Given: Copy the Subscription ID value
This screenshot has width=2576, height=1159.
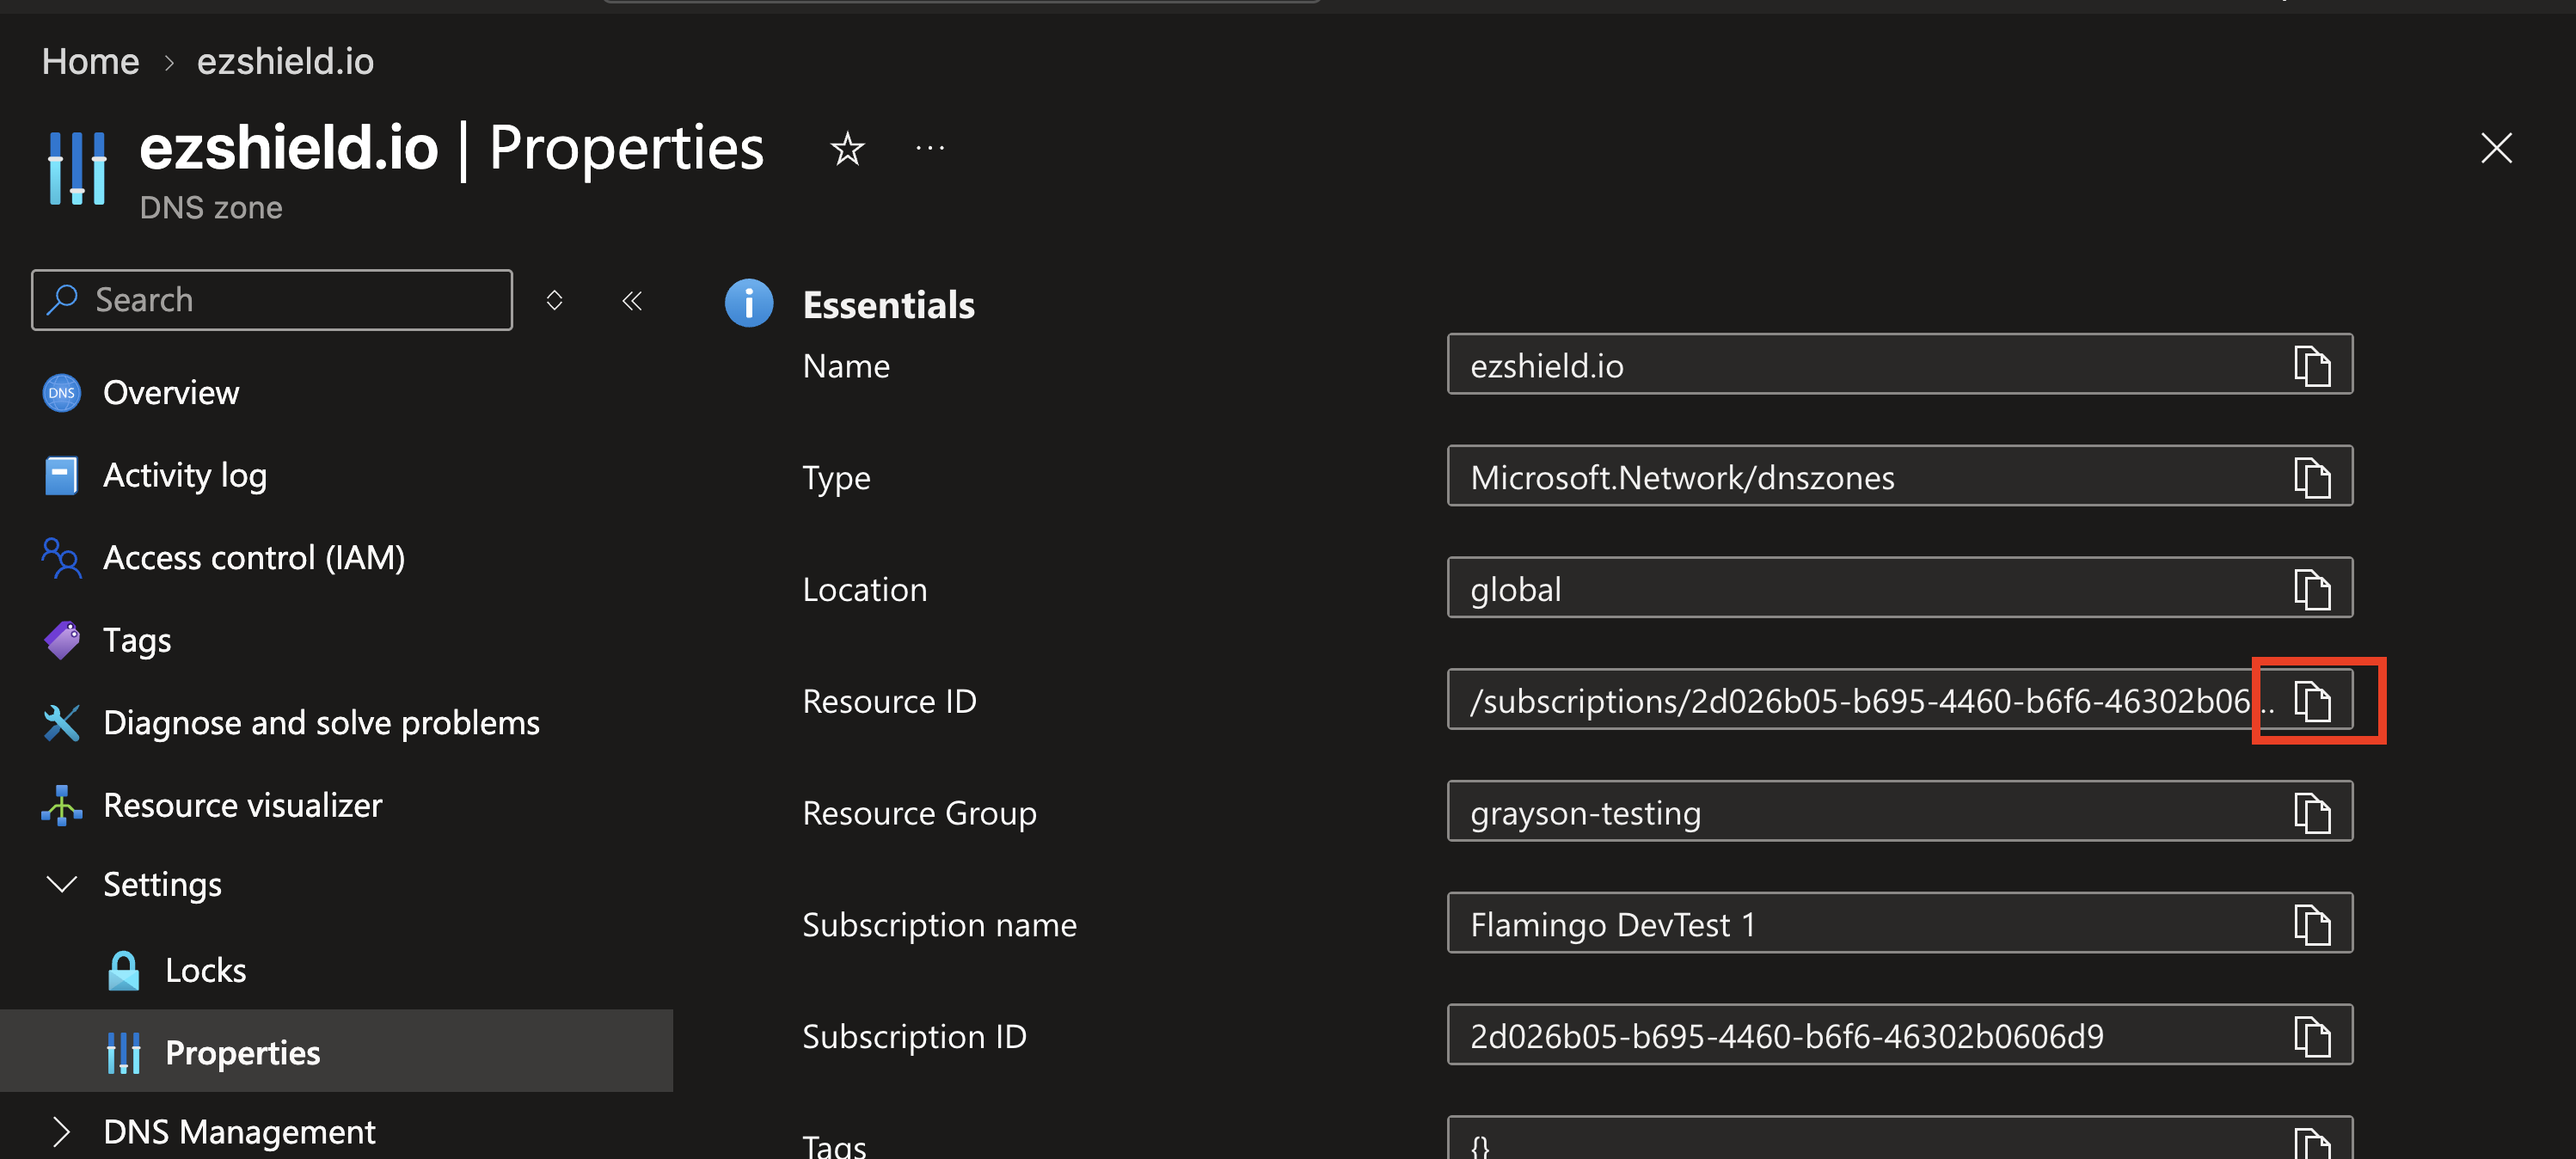Looking at the screenshot, I should [x=2311, y=1036].
